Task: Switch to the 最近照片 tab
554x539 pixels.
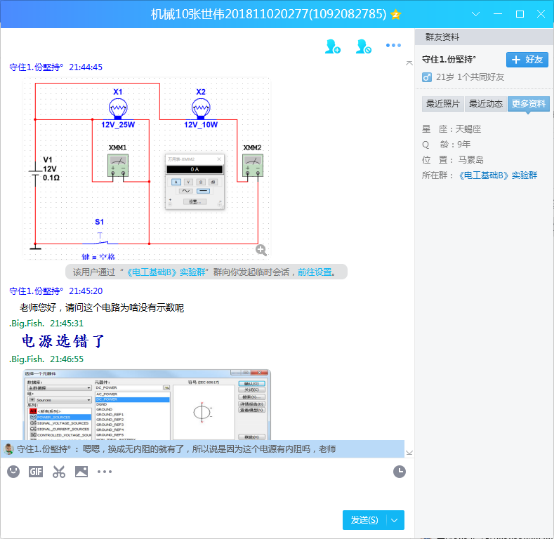Action: click(x=443, y=104)
